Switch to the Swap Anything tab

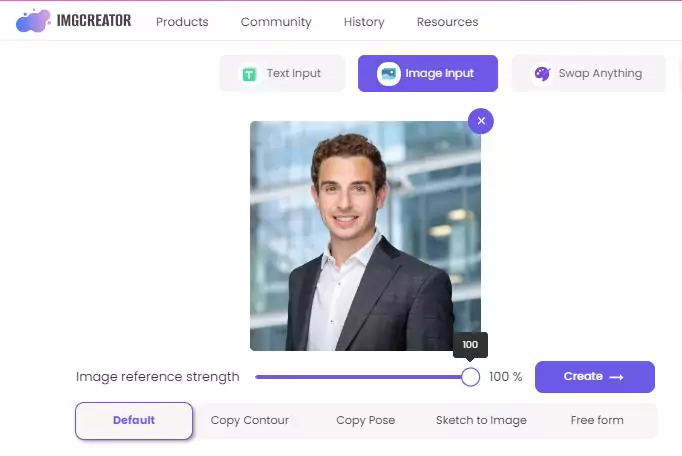[x=588, y=74]
